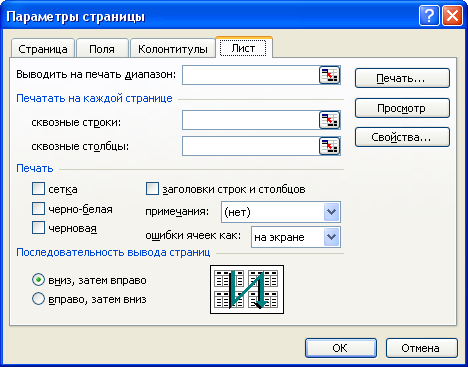The image size is (468, 367).
Task: Click the page order preview diagram
Action: tap(247, 289)
